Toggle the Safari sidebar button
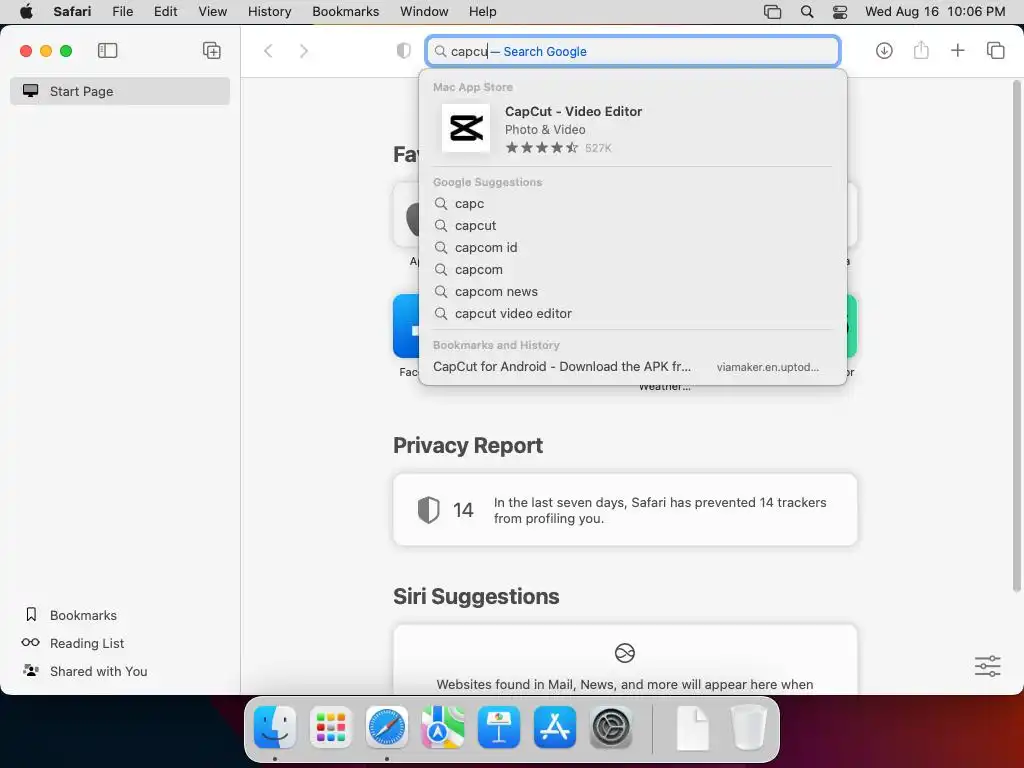The image size is (1024, 768). [x=107, y=50]
